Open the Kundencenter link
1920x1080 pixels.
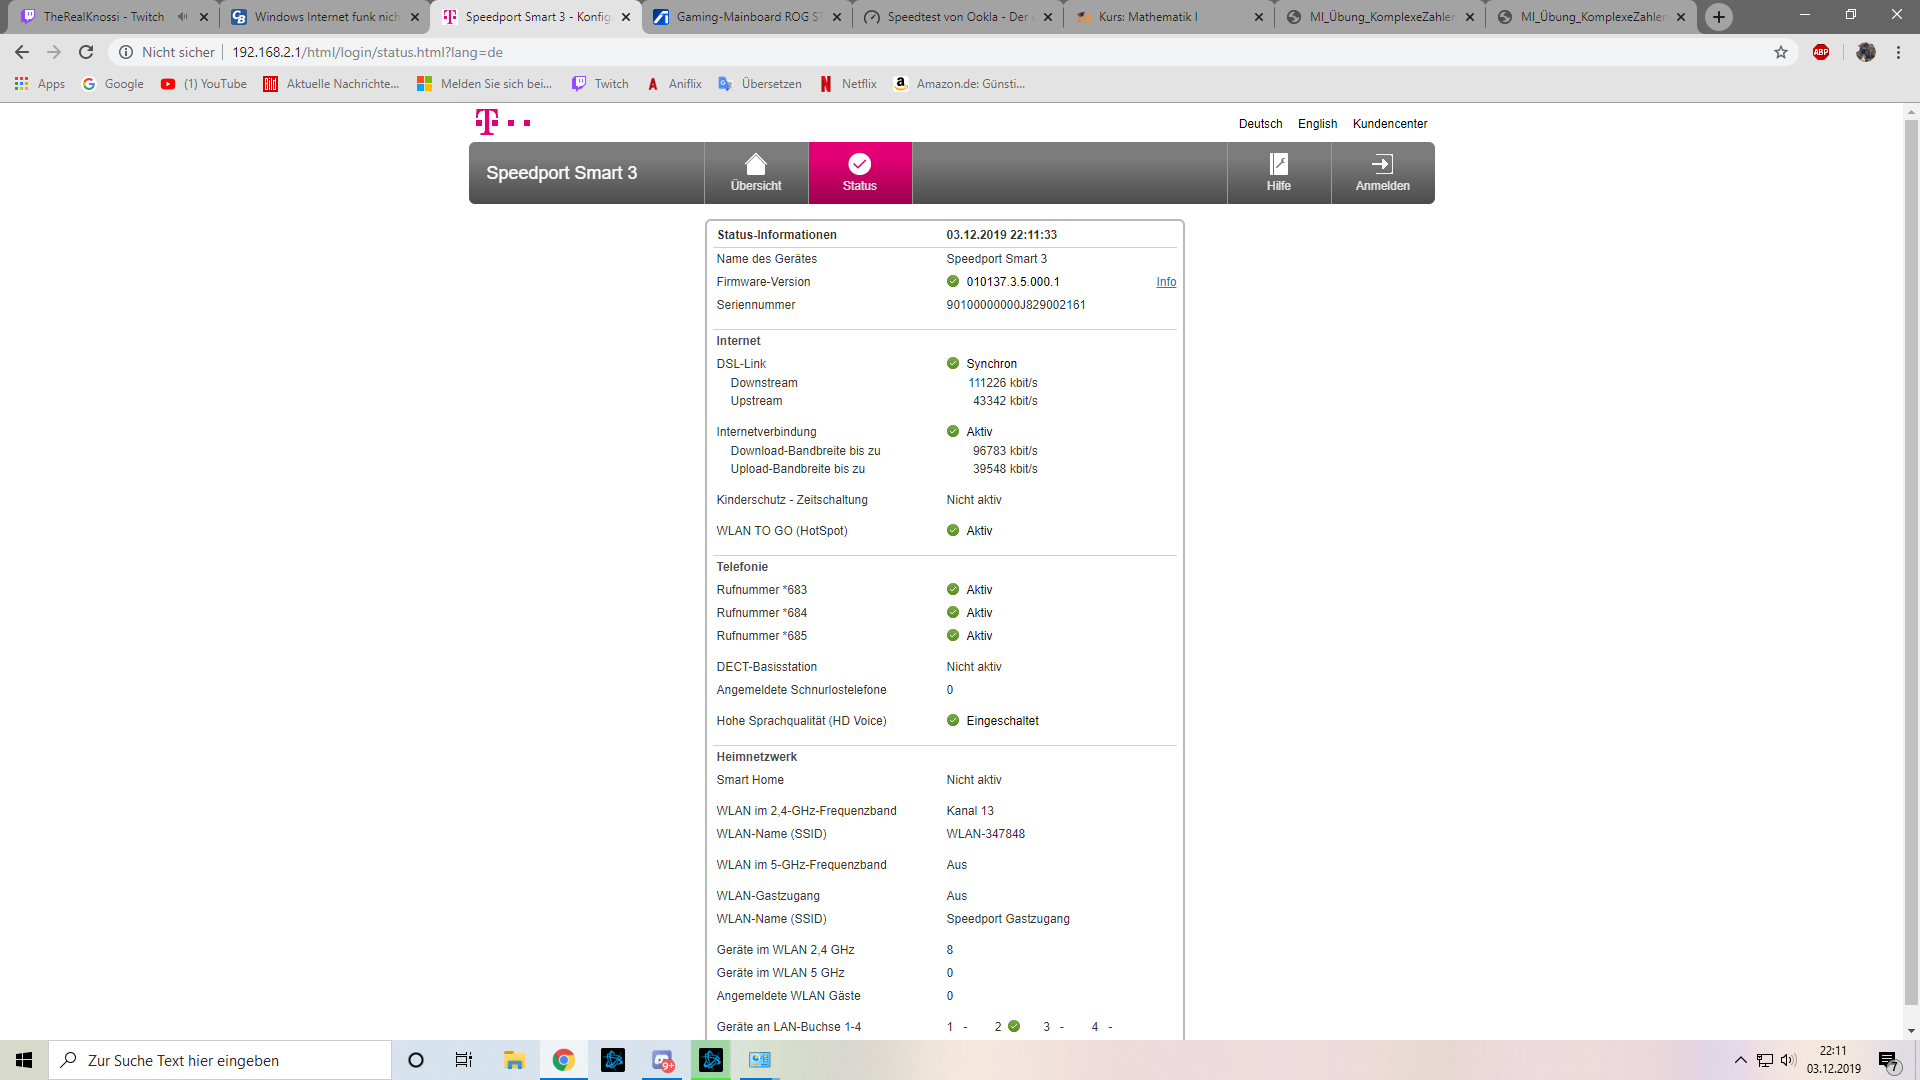(1390, 124)
